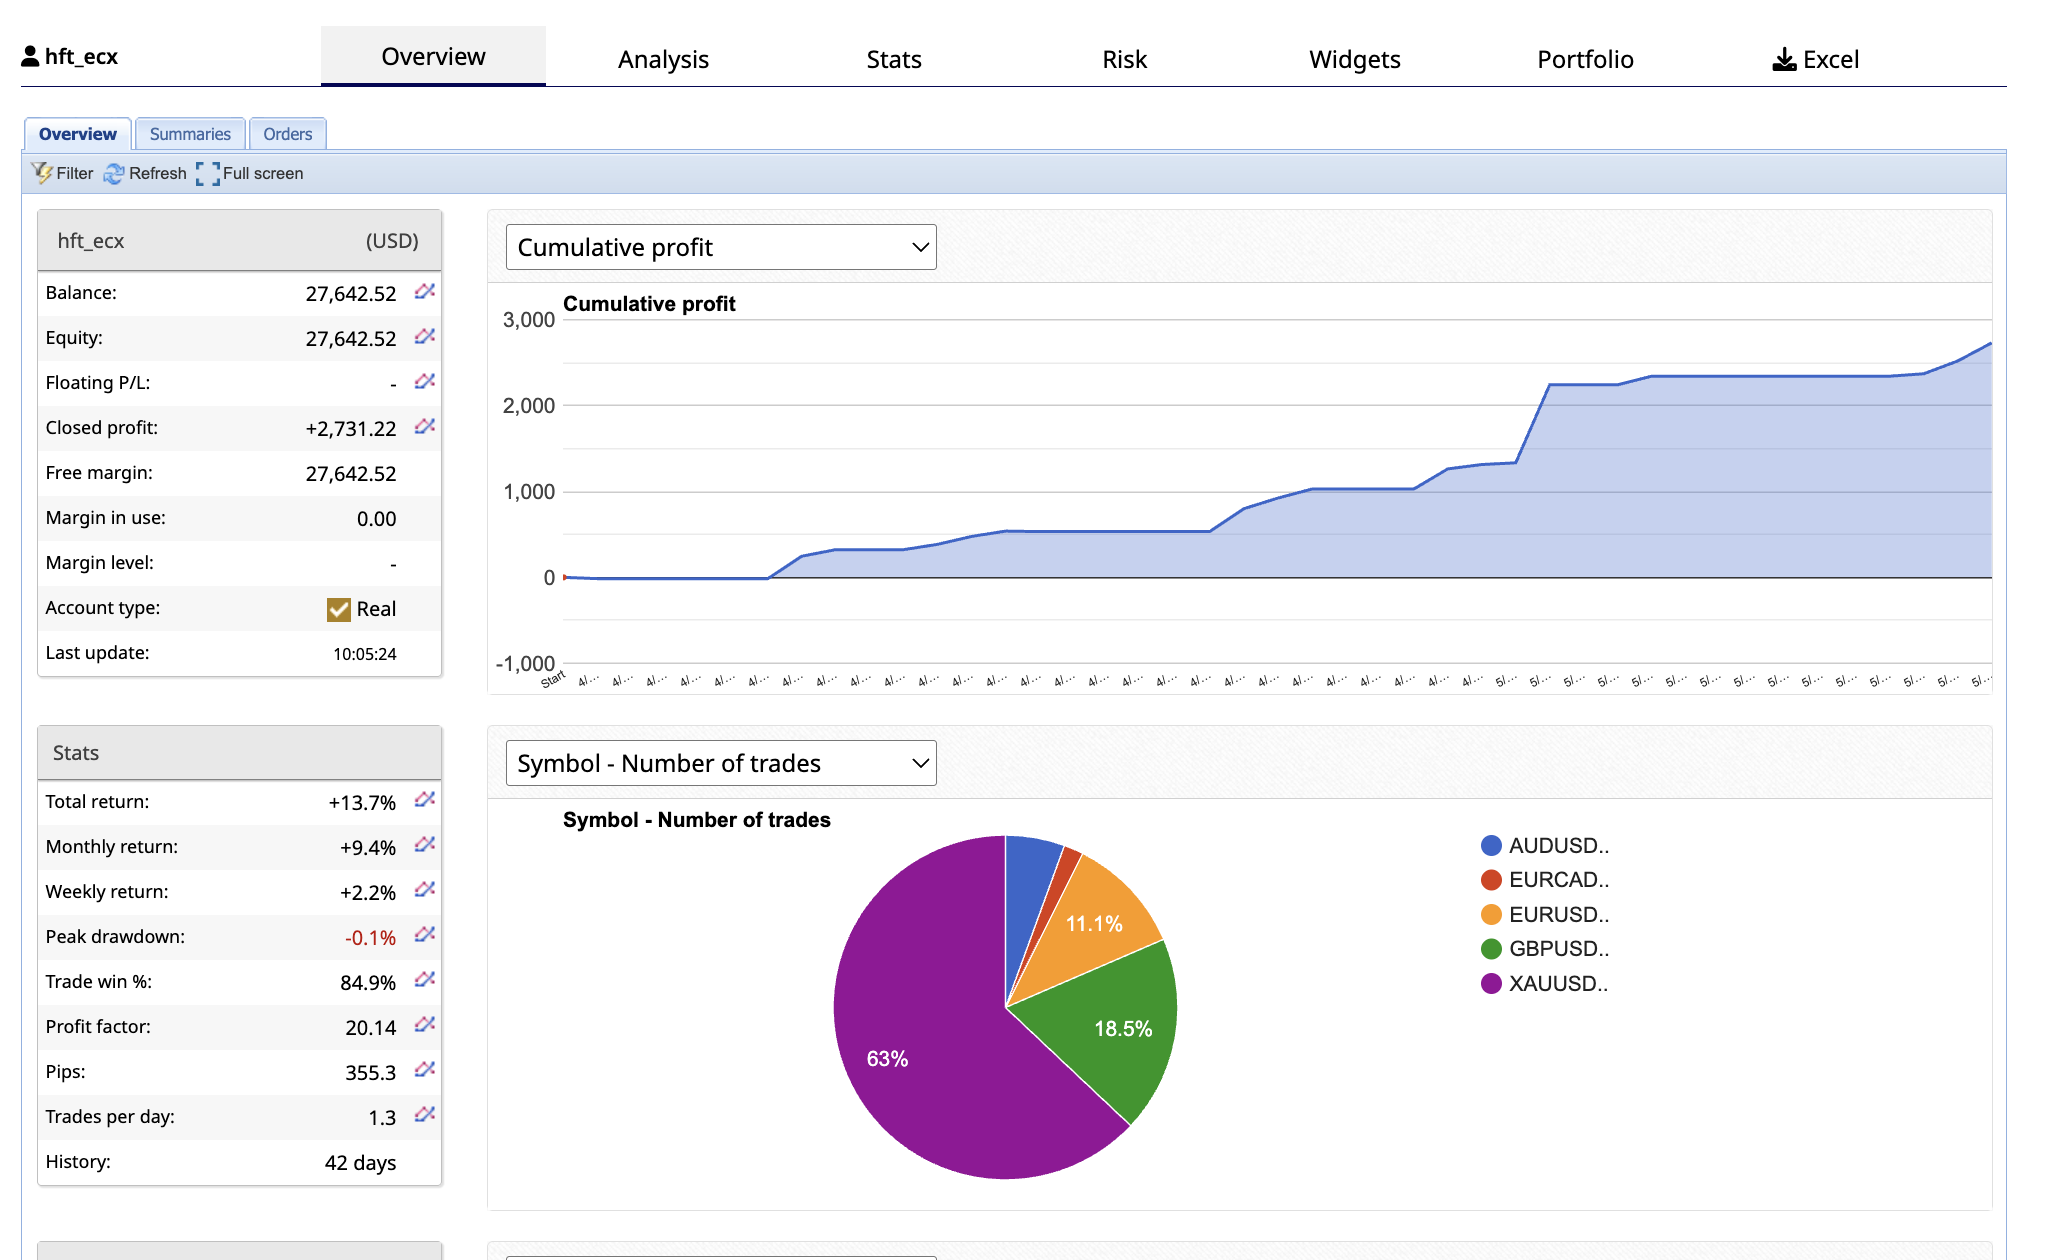Click chart icon next to Profit factor
The height and width of the screenshot is (1260, 2062).
425,1025
